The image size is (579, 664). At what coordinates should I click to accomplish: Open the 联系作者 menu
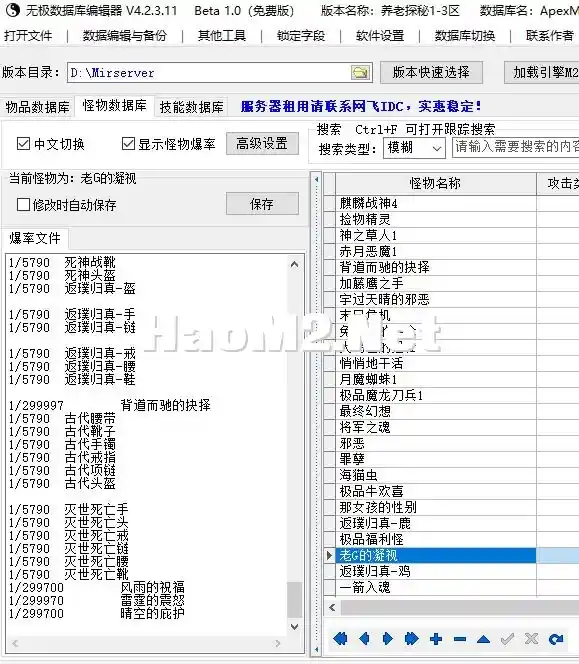click(x=550, y=36)
